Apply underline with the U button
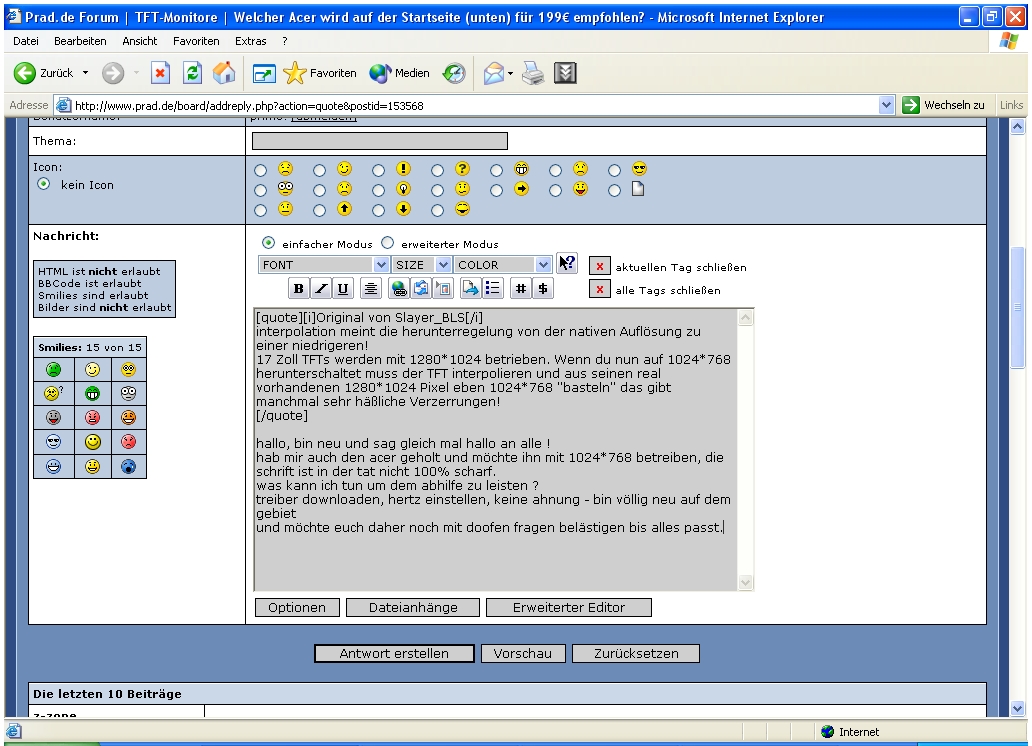 click(343, 289)
